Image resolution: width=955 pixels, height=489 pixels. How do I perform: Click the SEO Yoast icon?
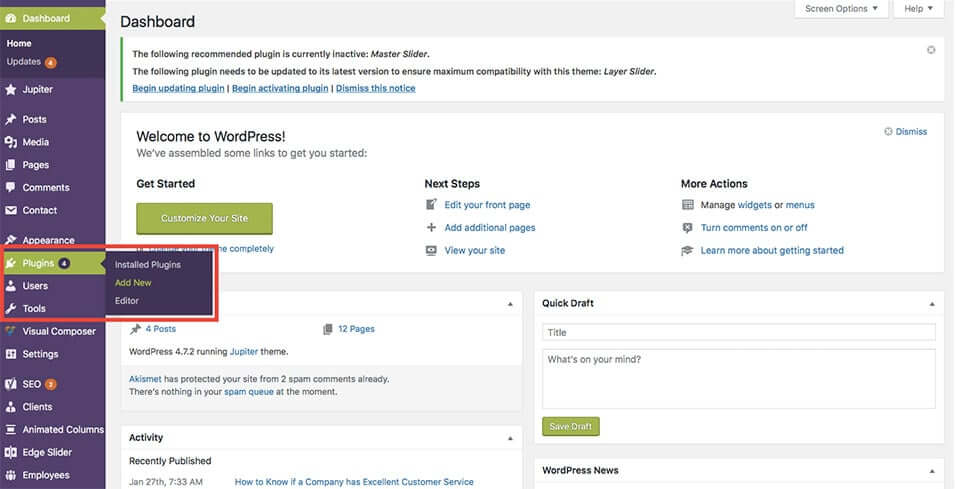[10, 384]
